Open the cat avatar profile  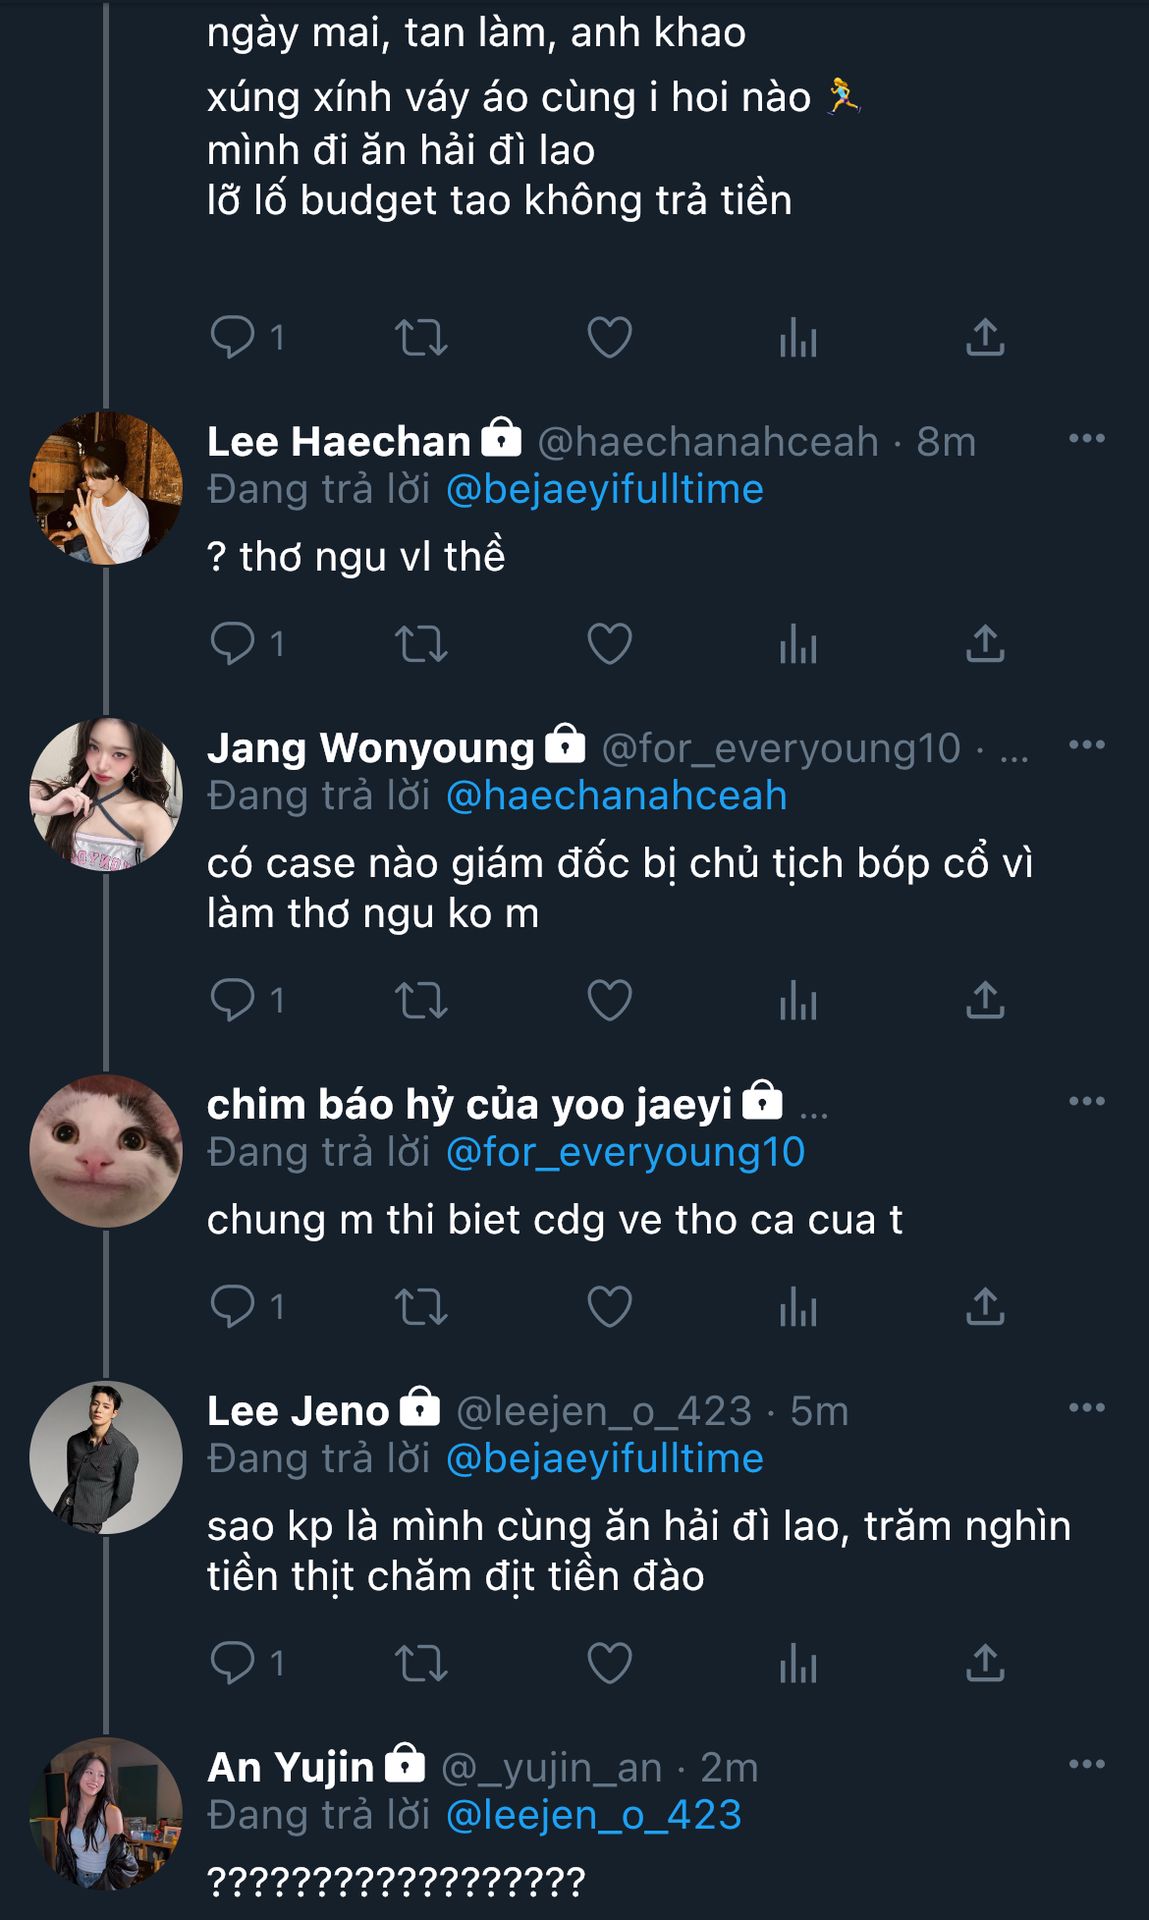point(106,1151)
